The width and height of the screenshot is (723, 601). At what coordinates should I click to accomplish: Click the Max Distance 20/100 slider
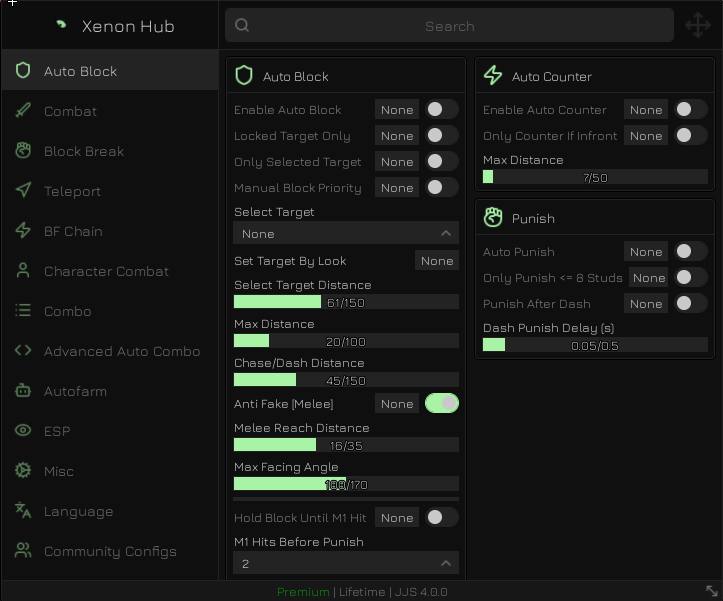point(346,341)
